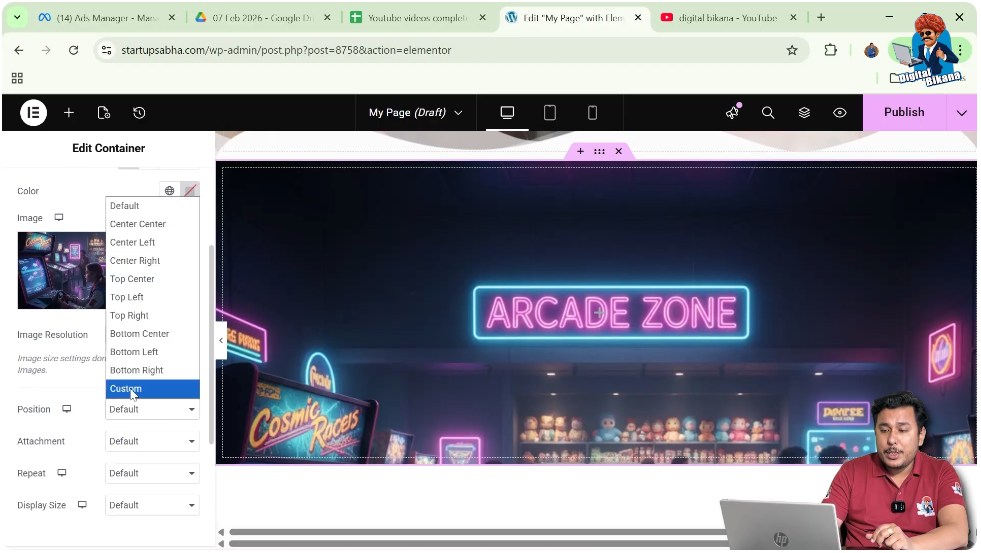Select Custom in the position list
Screen dimensions: 981x553
pyautogui.click(x=152, y=389)
